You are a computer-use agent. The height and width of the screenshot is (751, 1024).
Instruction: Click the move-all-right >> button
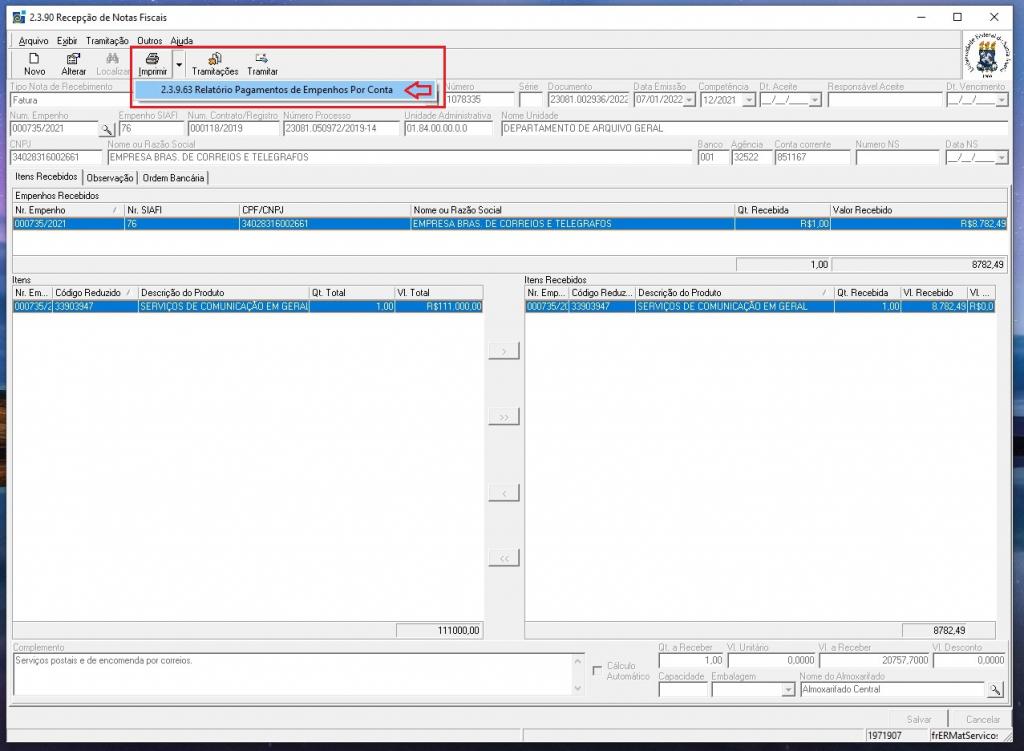click(503, 416)
